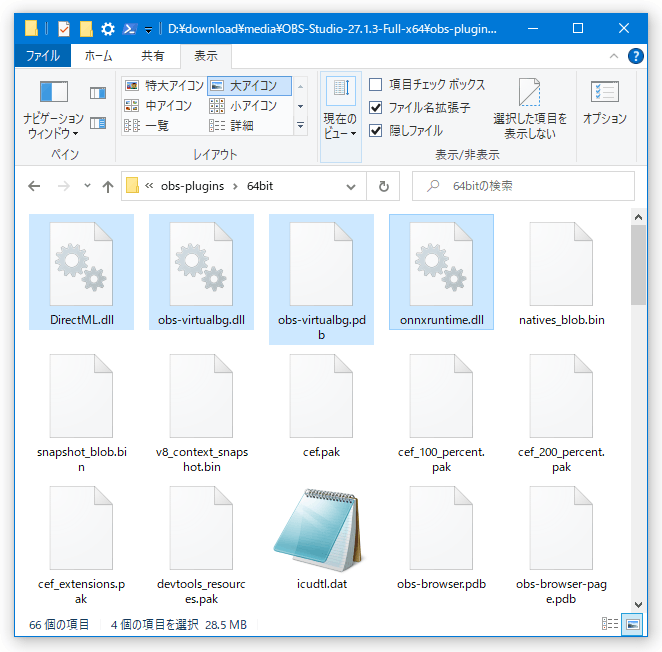Screen dimensions: 662x652
Task: Expand the chevron after obs-plugins breadcrumb
Action: tap(236, 186)
